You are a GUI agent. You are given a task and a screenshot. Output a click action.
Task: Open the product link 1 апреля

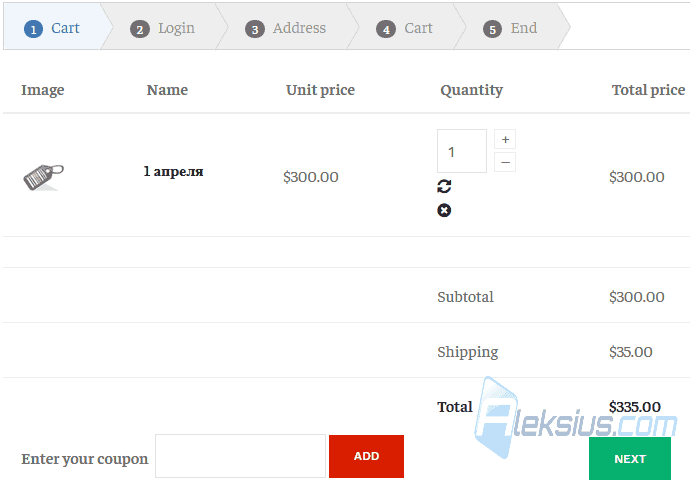[173, 171]
